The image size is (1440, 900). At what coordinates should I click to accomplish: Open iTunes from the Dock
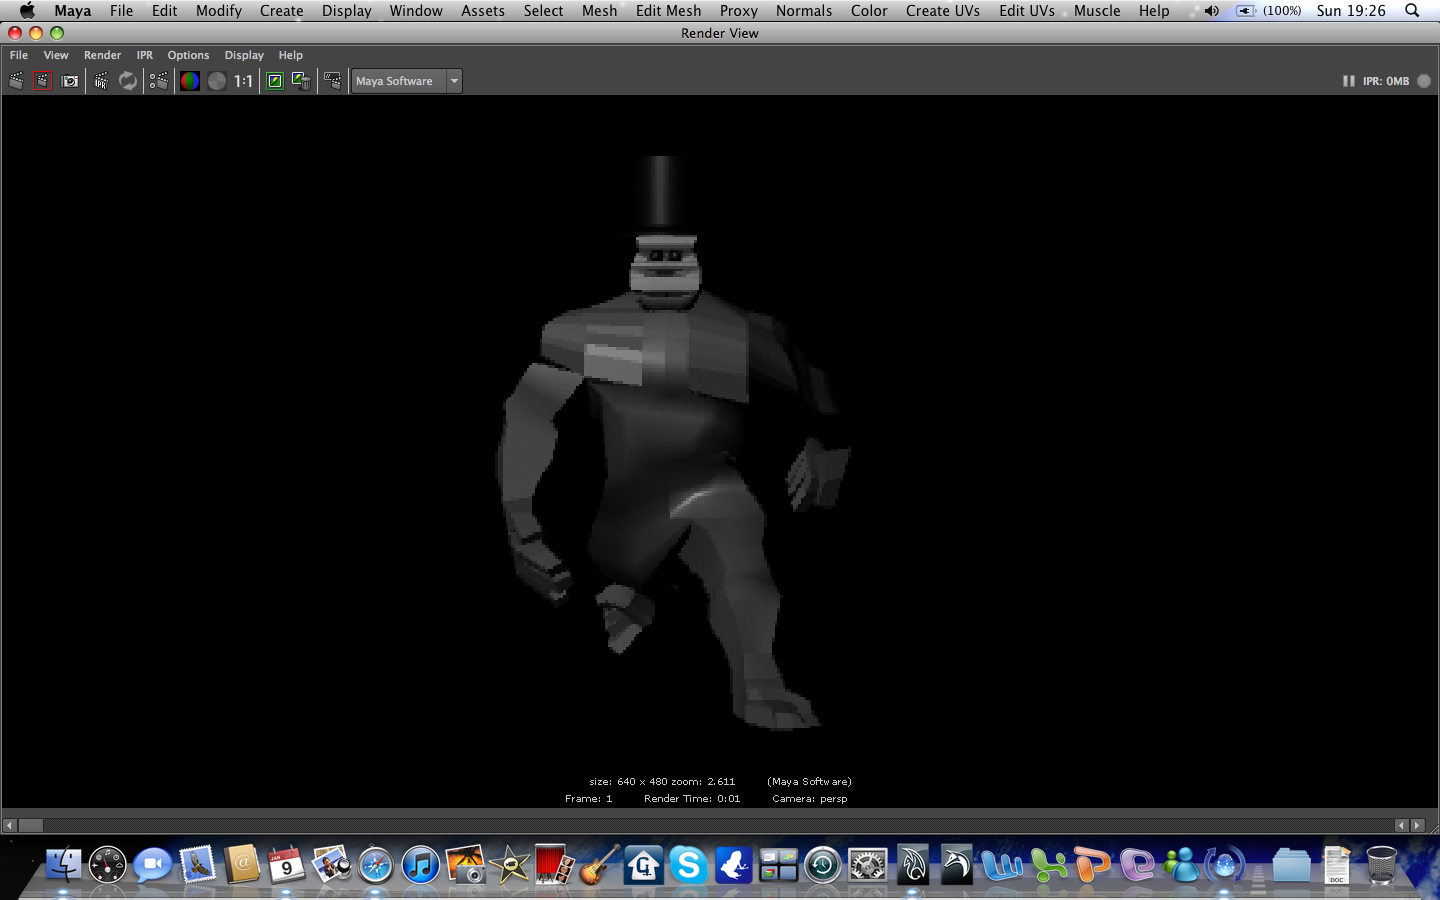click(x=421, y=865)
